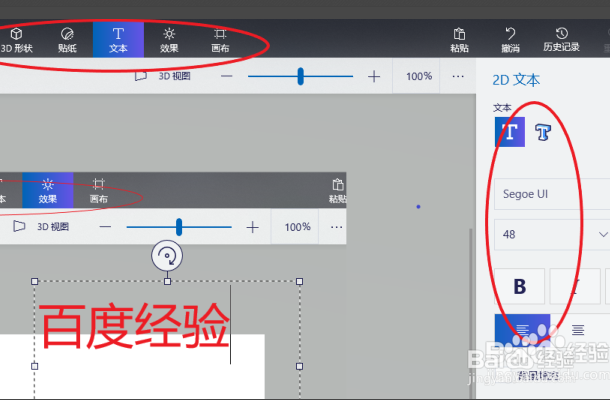Select the 3D text mode icon
Viewport: 610px width, 400px height.
(x=543, y=132)
